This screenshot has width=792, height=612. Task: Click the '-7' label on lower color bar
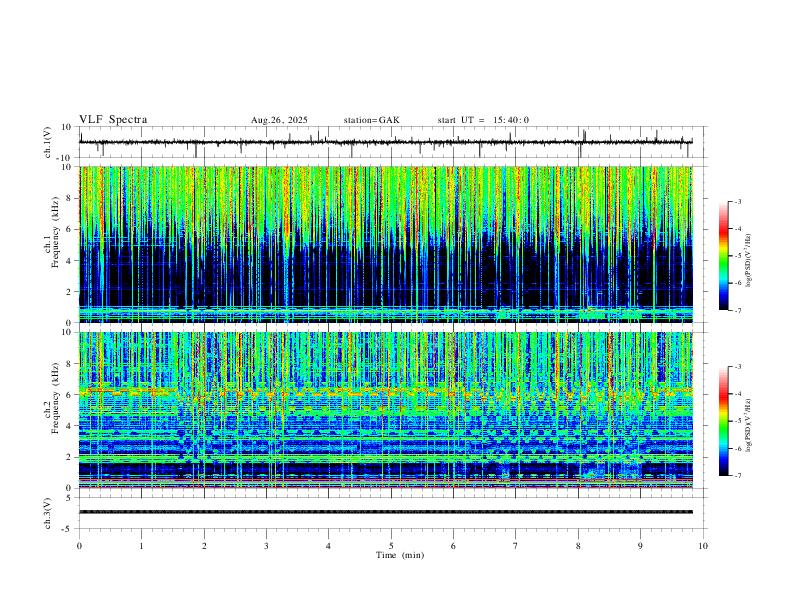(x=737, y=475)
